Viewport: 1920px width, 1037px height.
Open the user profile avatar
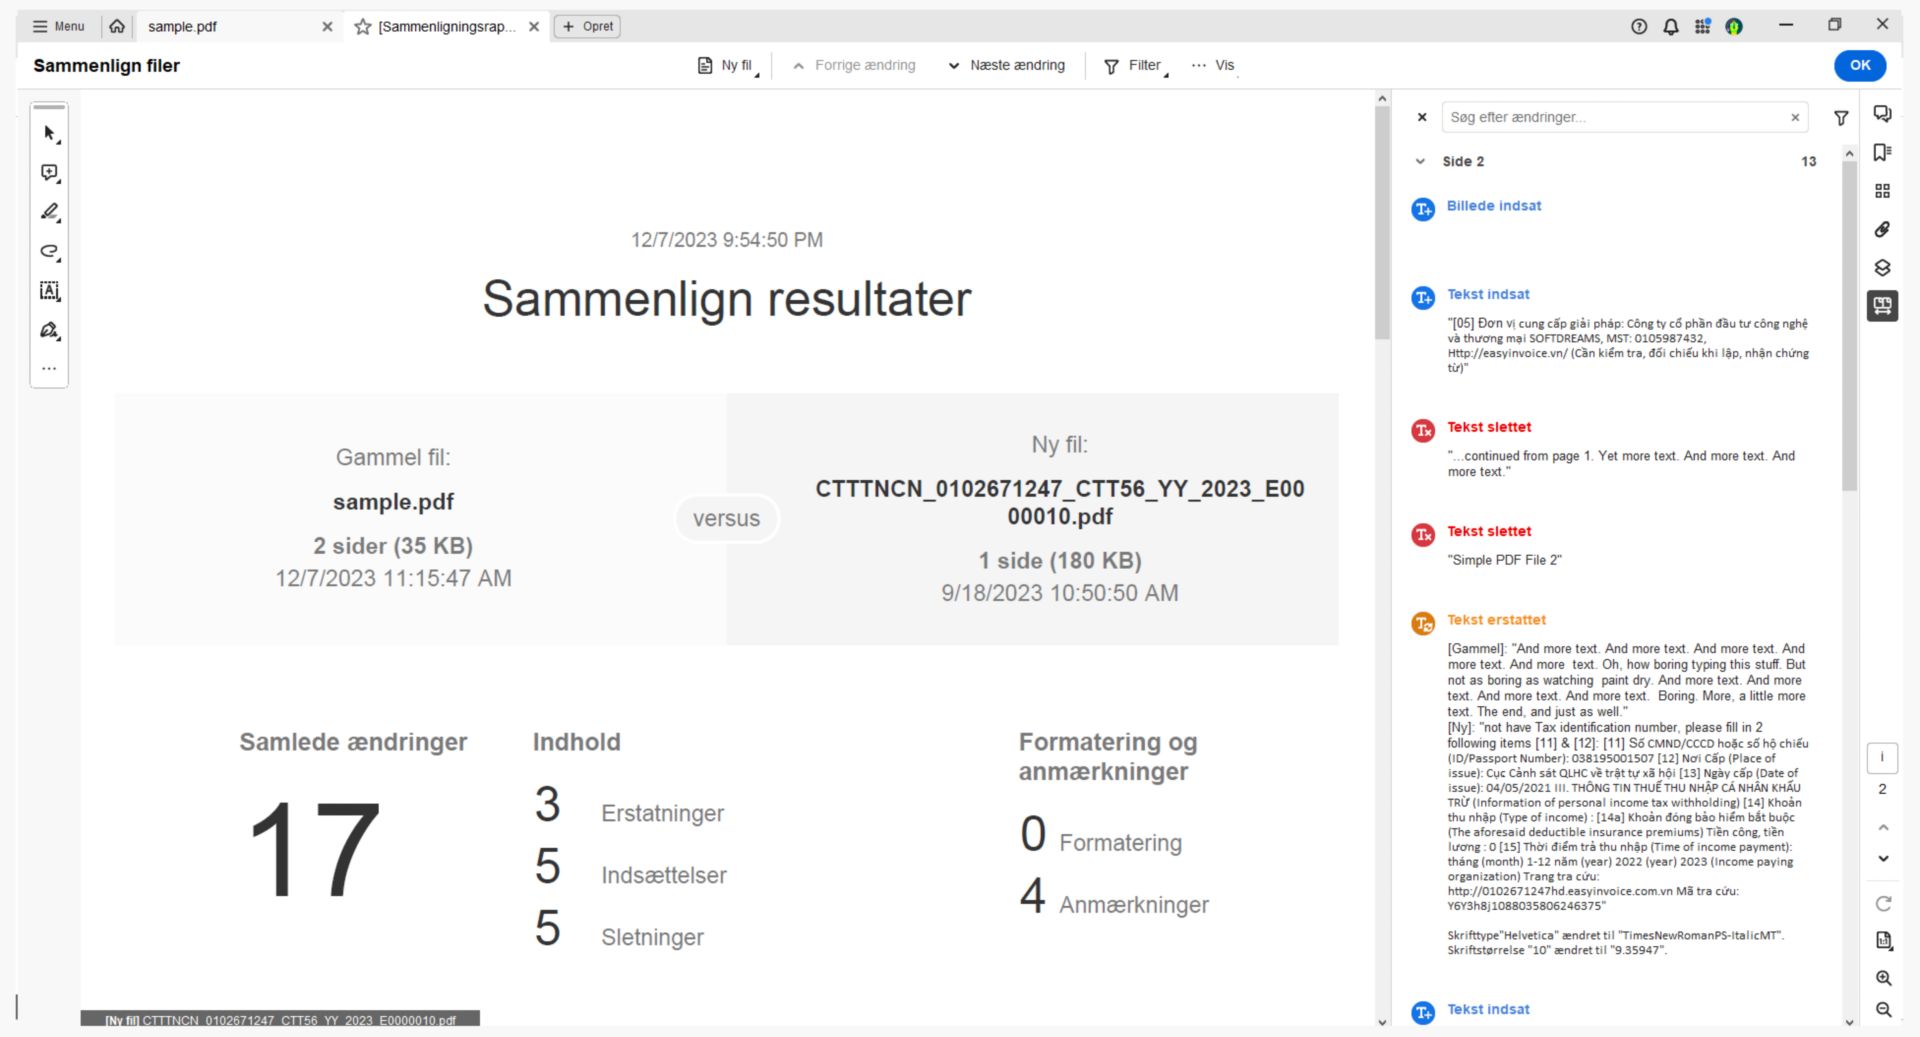pos(1734,26)
